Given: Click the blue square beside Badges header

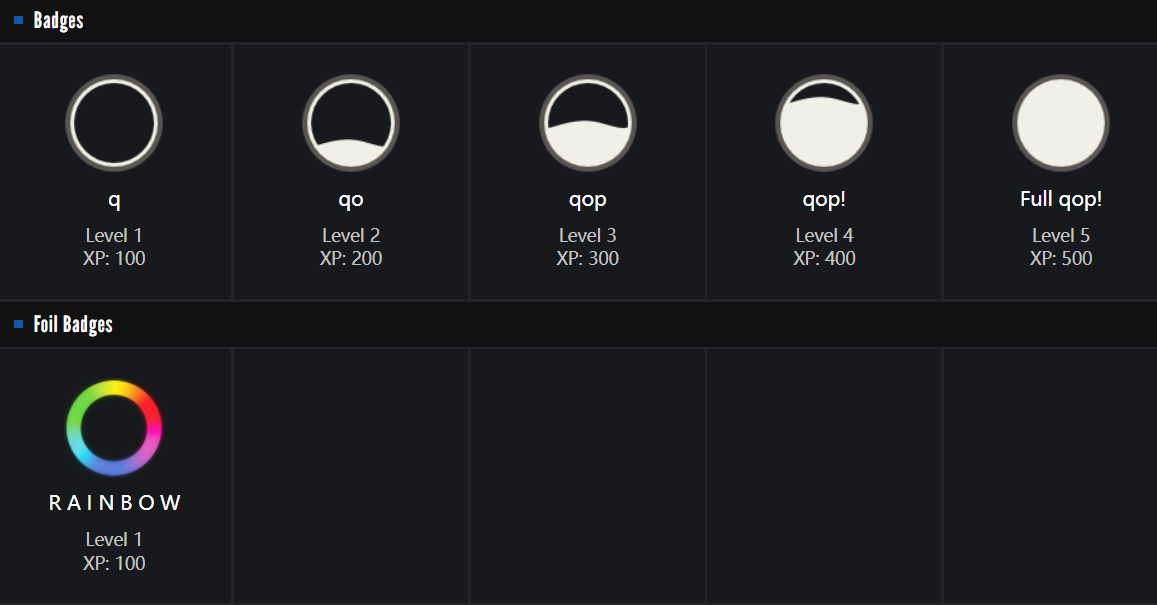Looking at the screenshot, I should coord(18,20).
